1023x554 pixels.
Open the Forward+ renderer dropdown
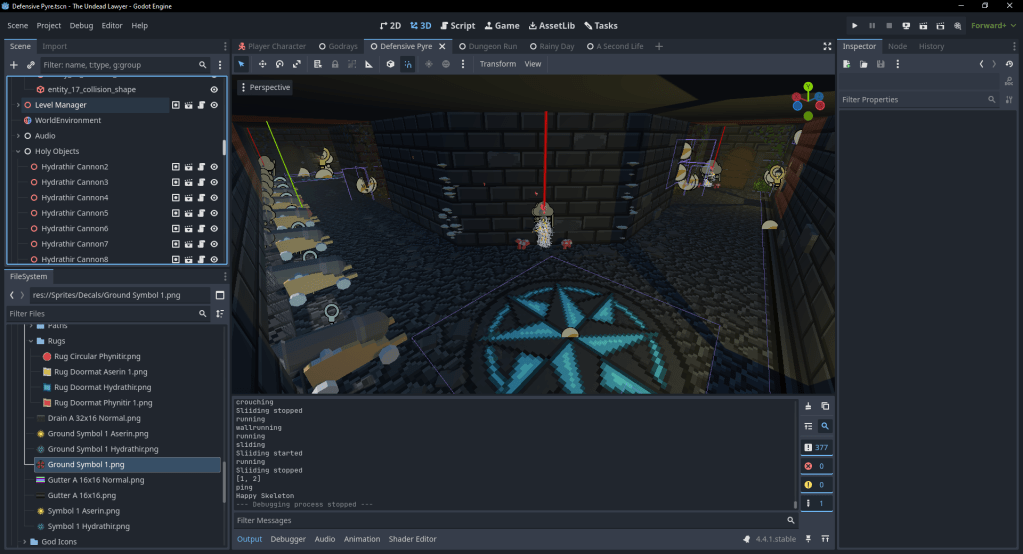[994, 25]
